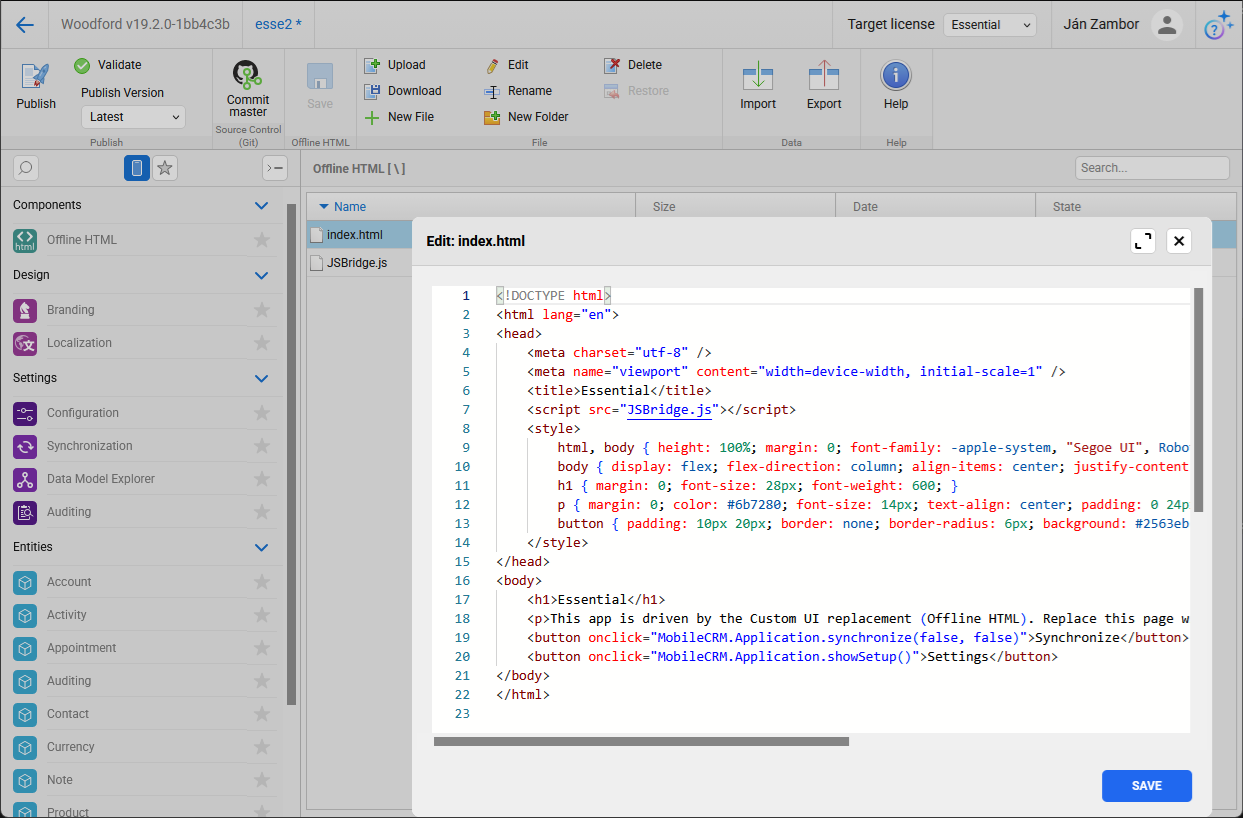Create a New File
The image size is (1243, 818).
pyautogui.click(x=399, y=117)
